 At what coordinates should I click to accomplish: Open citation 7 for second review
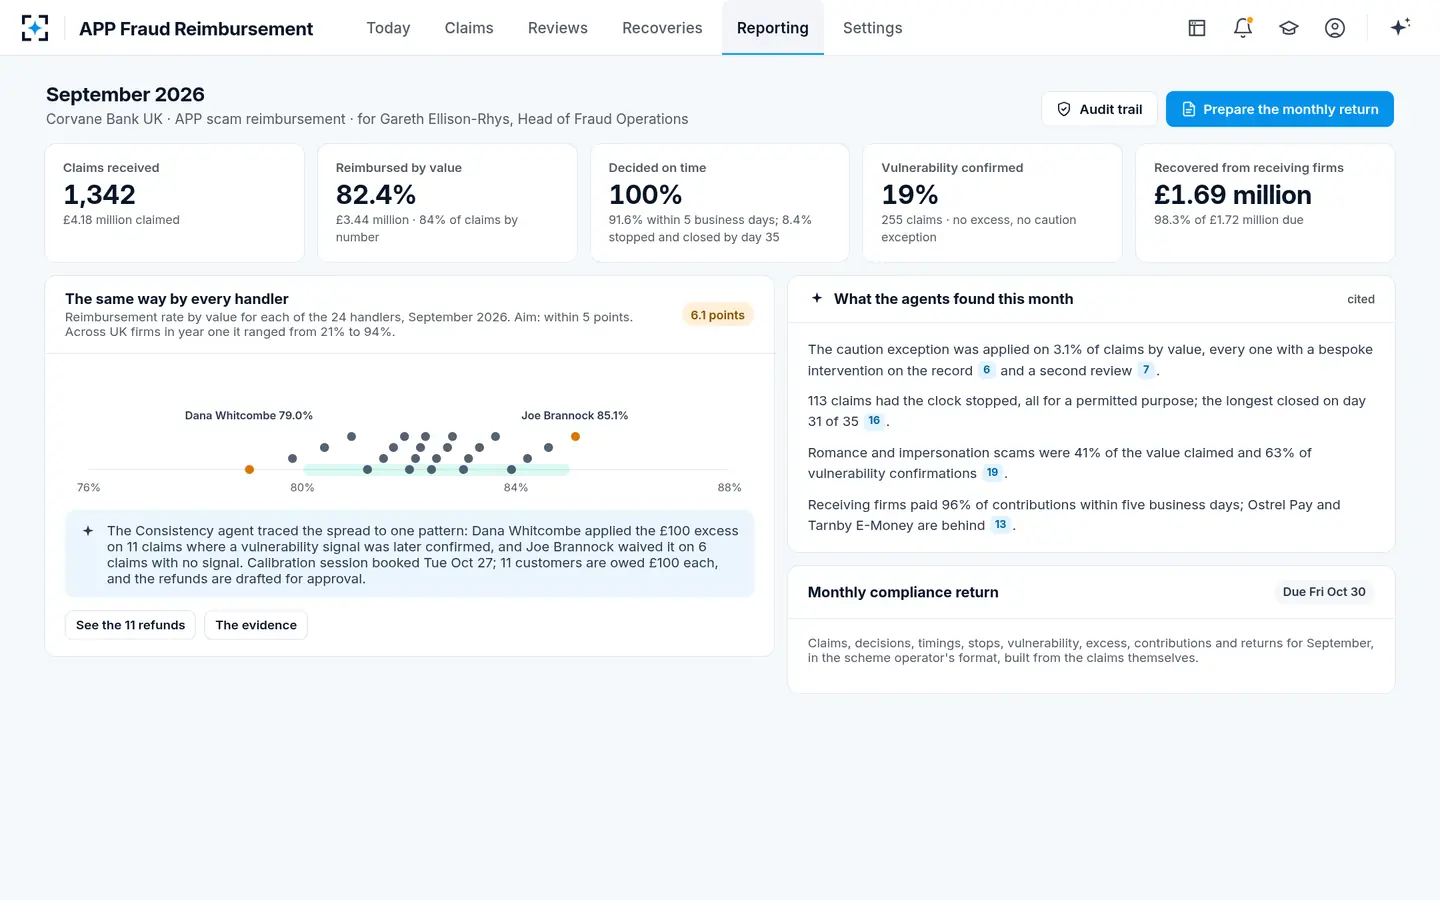1146,370
